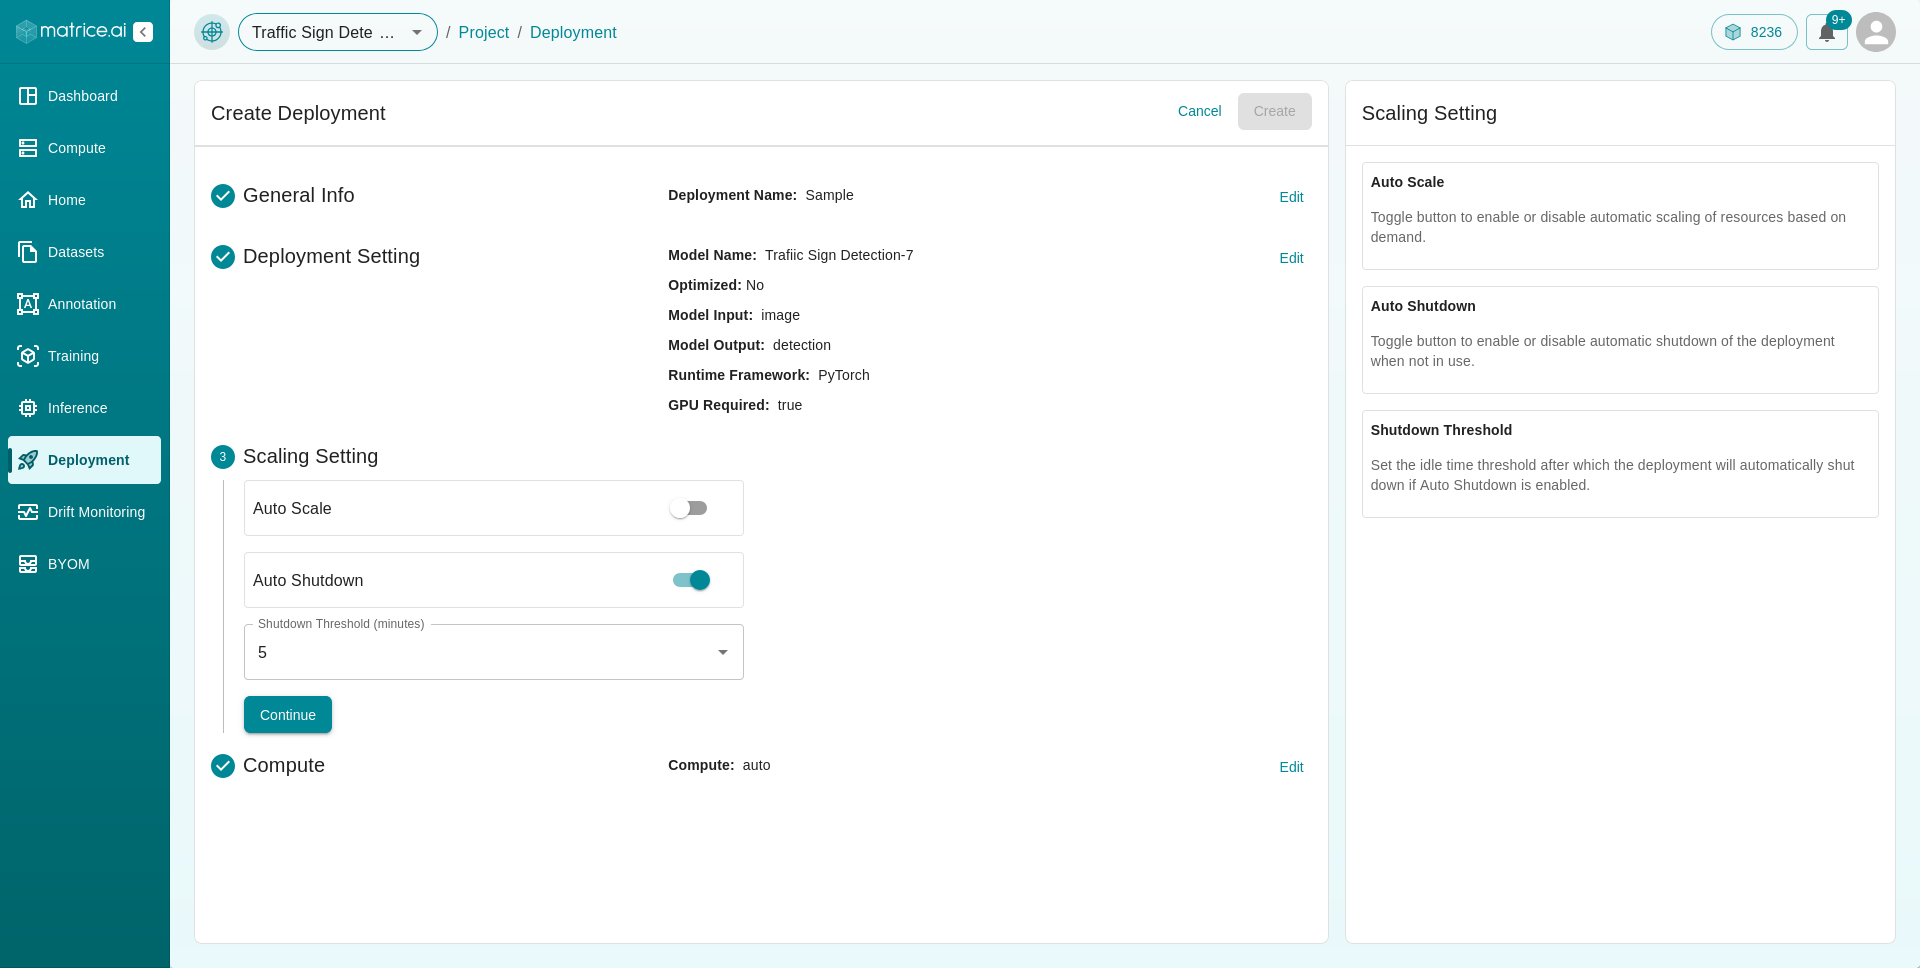
Task: Open the notifications bell icon
Action: (1826, 32)
